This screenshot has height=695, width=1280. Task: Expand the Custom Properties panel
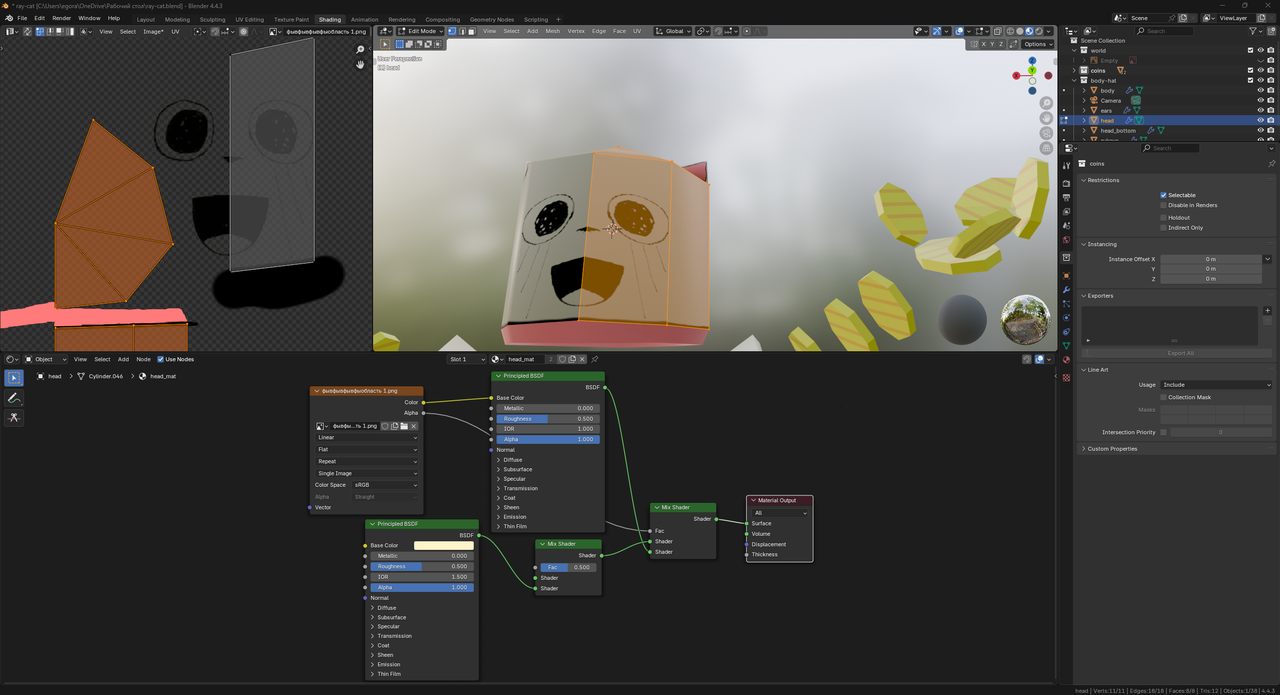point(1112,449)
